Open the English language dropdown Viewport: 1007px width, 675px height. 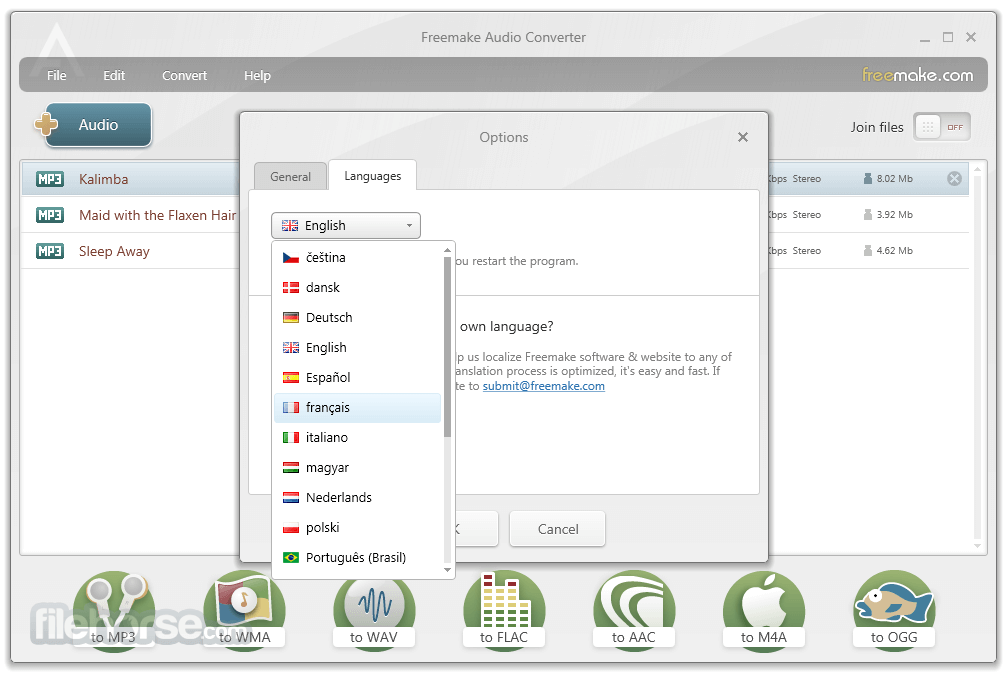point(346,225)
